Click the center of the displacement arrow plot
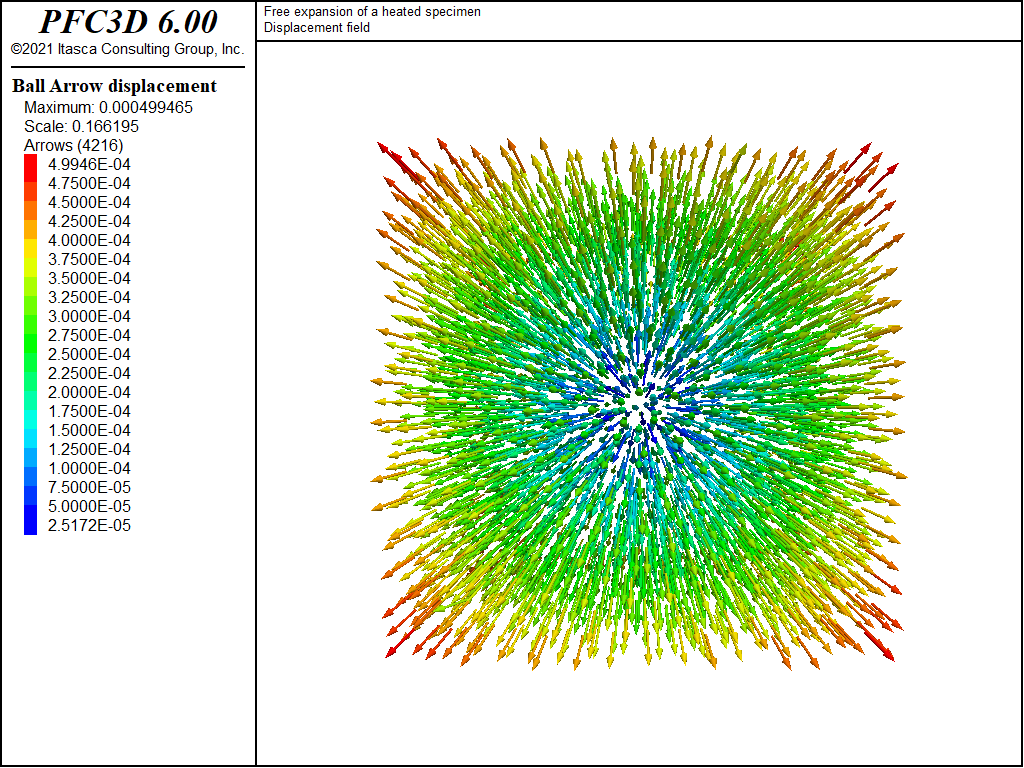This screenshot has height=768, width=1024. (x=639, y=403)
